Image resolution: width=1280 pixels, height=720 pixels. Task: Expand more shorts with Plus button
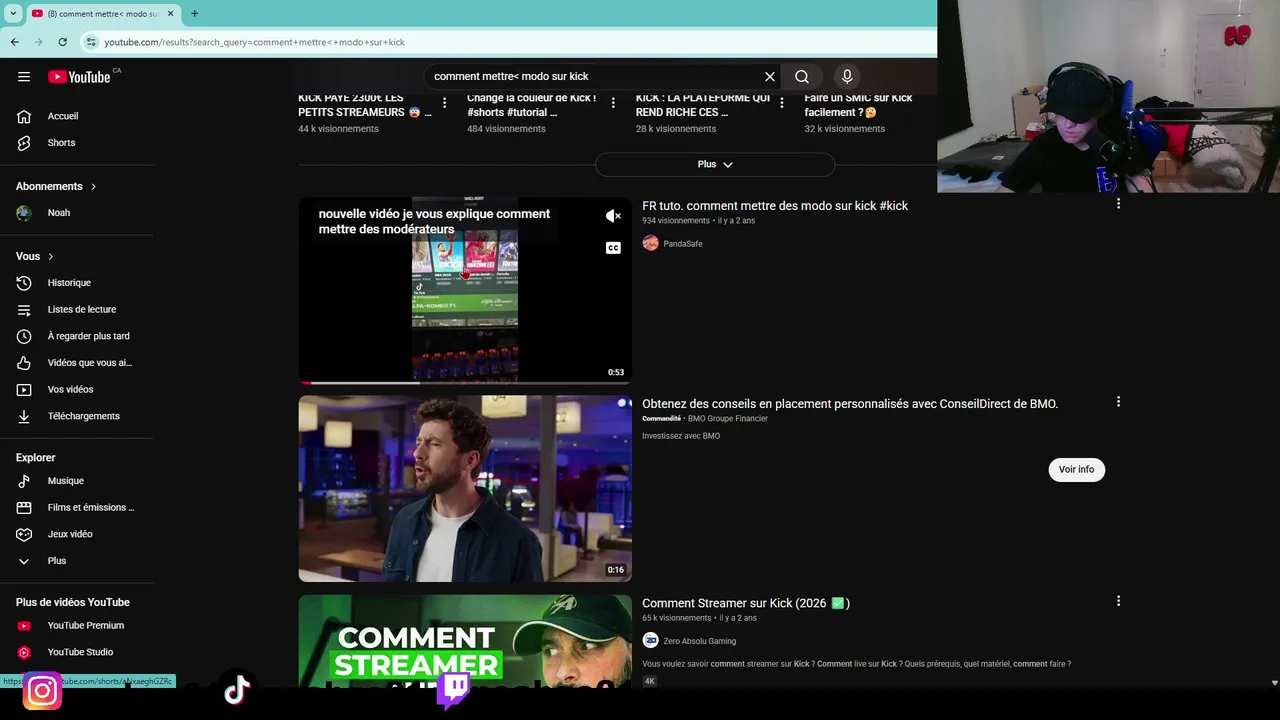715,164
